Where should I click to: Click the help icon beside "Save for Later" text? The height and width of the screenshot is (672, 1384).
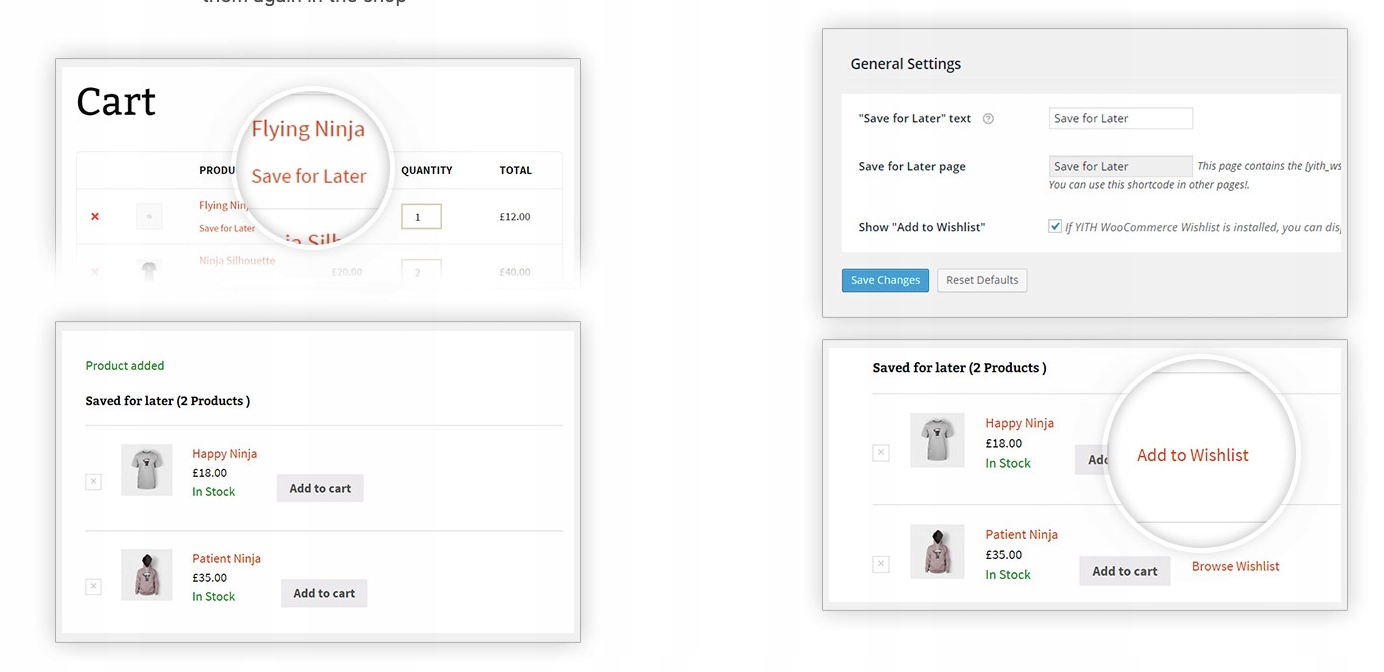coord(988,118)
